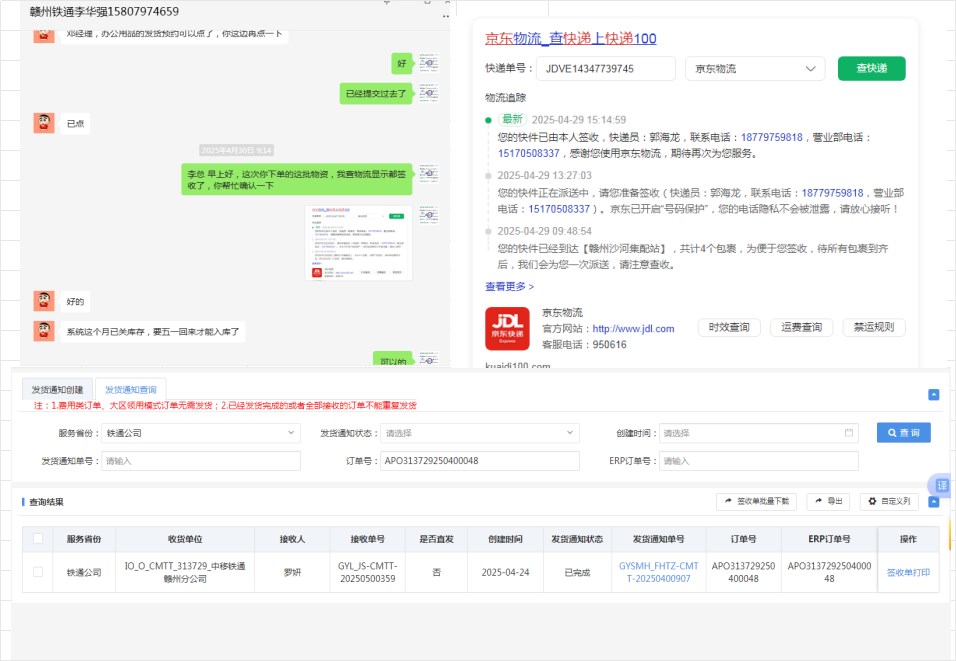This screenshot has width=956, height=661.
Task: Click the floating 译 translate icon
Action: 942,485
